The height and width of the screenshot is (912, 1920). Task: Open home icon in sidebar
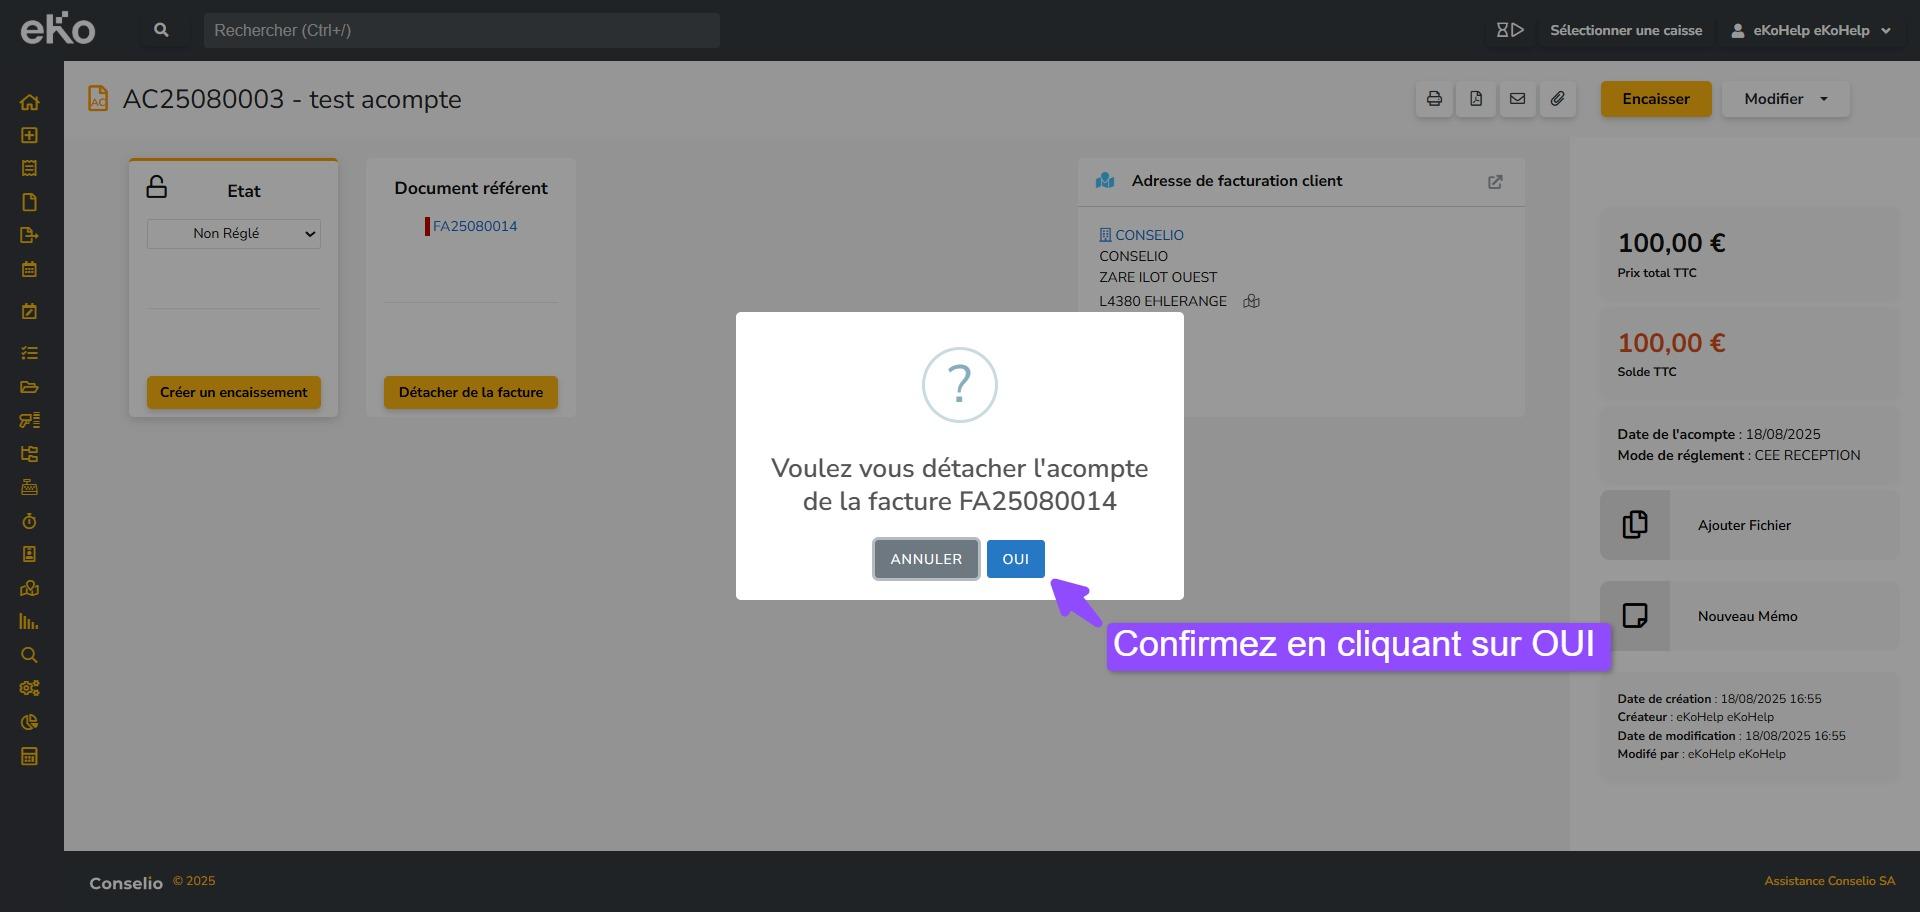click(29, 102)
